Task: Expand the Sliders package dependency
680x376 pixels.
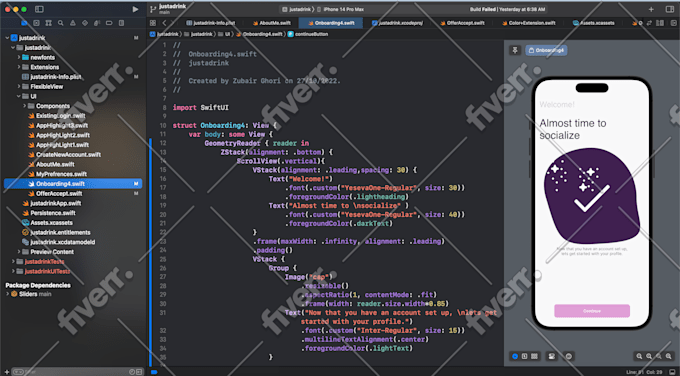Action: click(7, 294)
